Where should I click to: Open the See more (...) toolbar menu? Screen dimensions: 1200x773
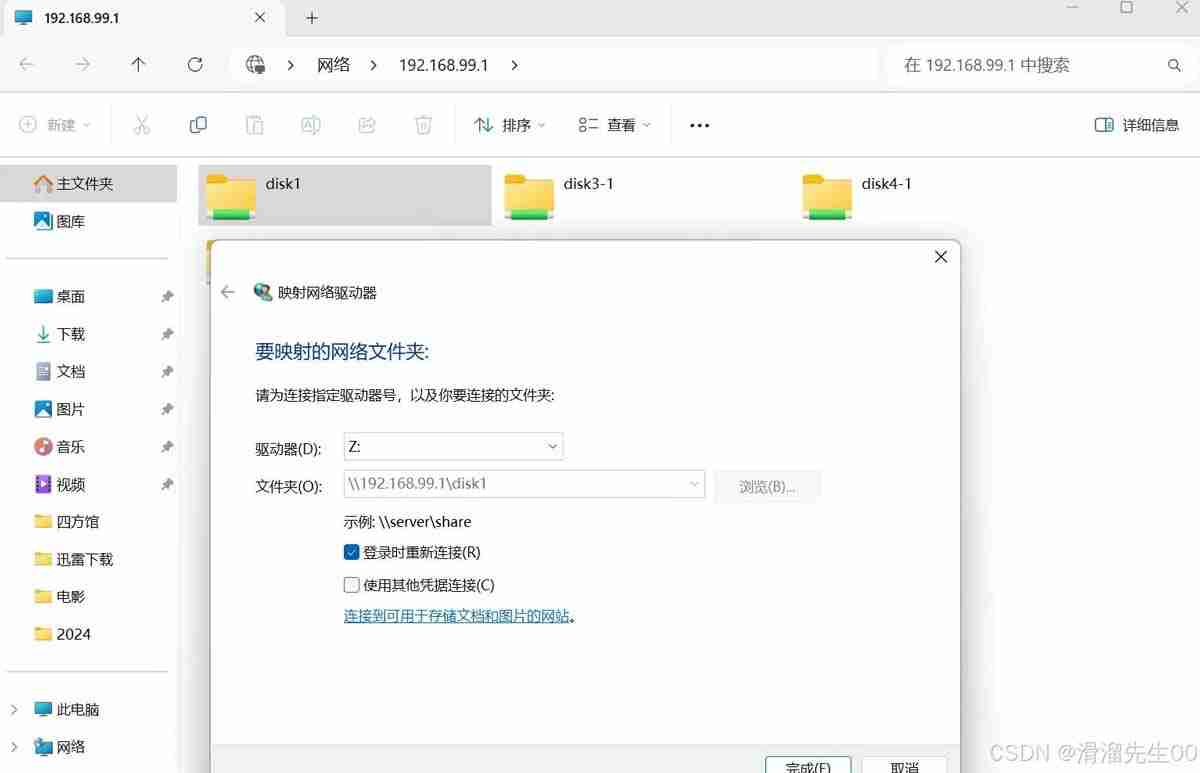(698, 124)
